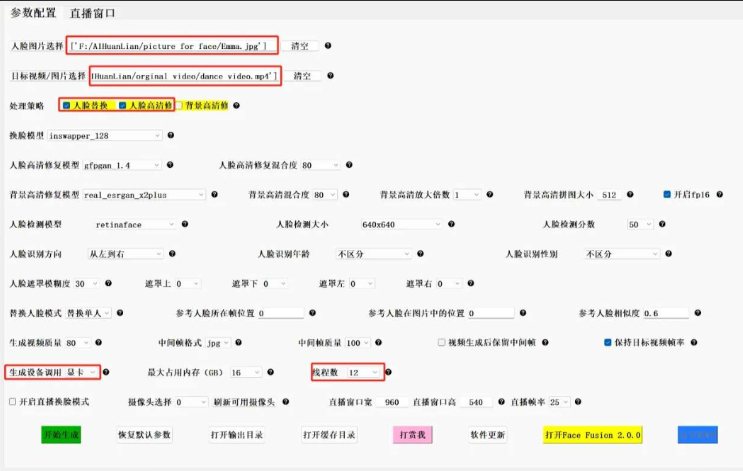Click the 刷新可用摄像头 button
This screenshot has width=743, height=471.
244,402
